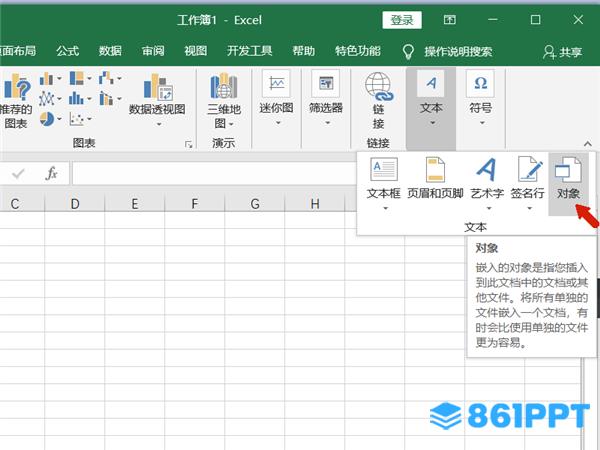This screenshot has width=600, height=450.
Task: Open the Symbols (符号) button
Action: pyautogui.click(x=481, y=99)
